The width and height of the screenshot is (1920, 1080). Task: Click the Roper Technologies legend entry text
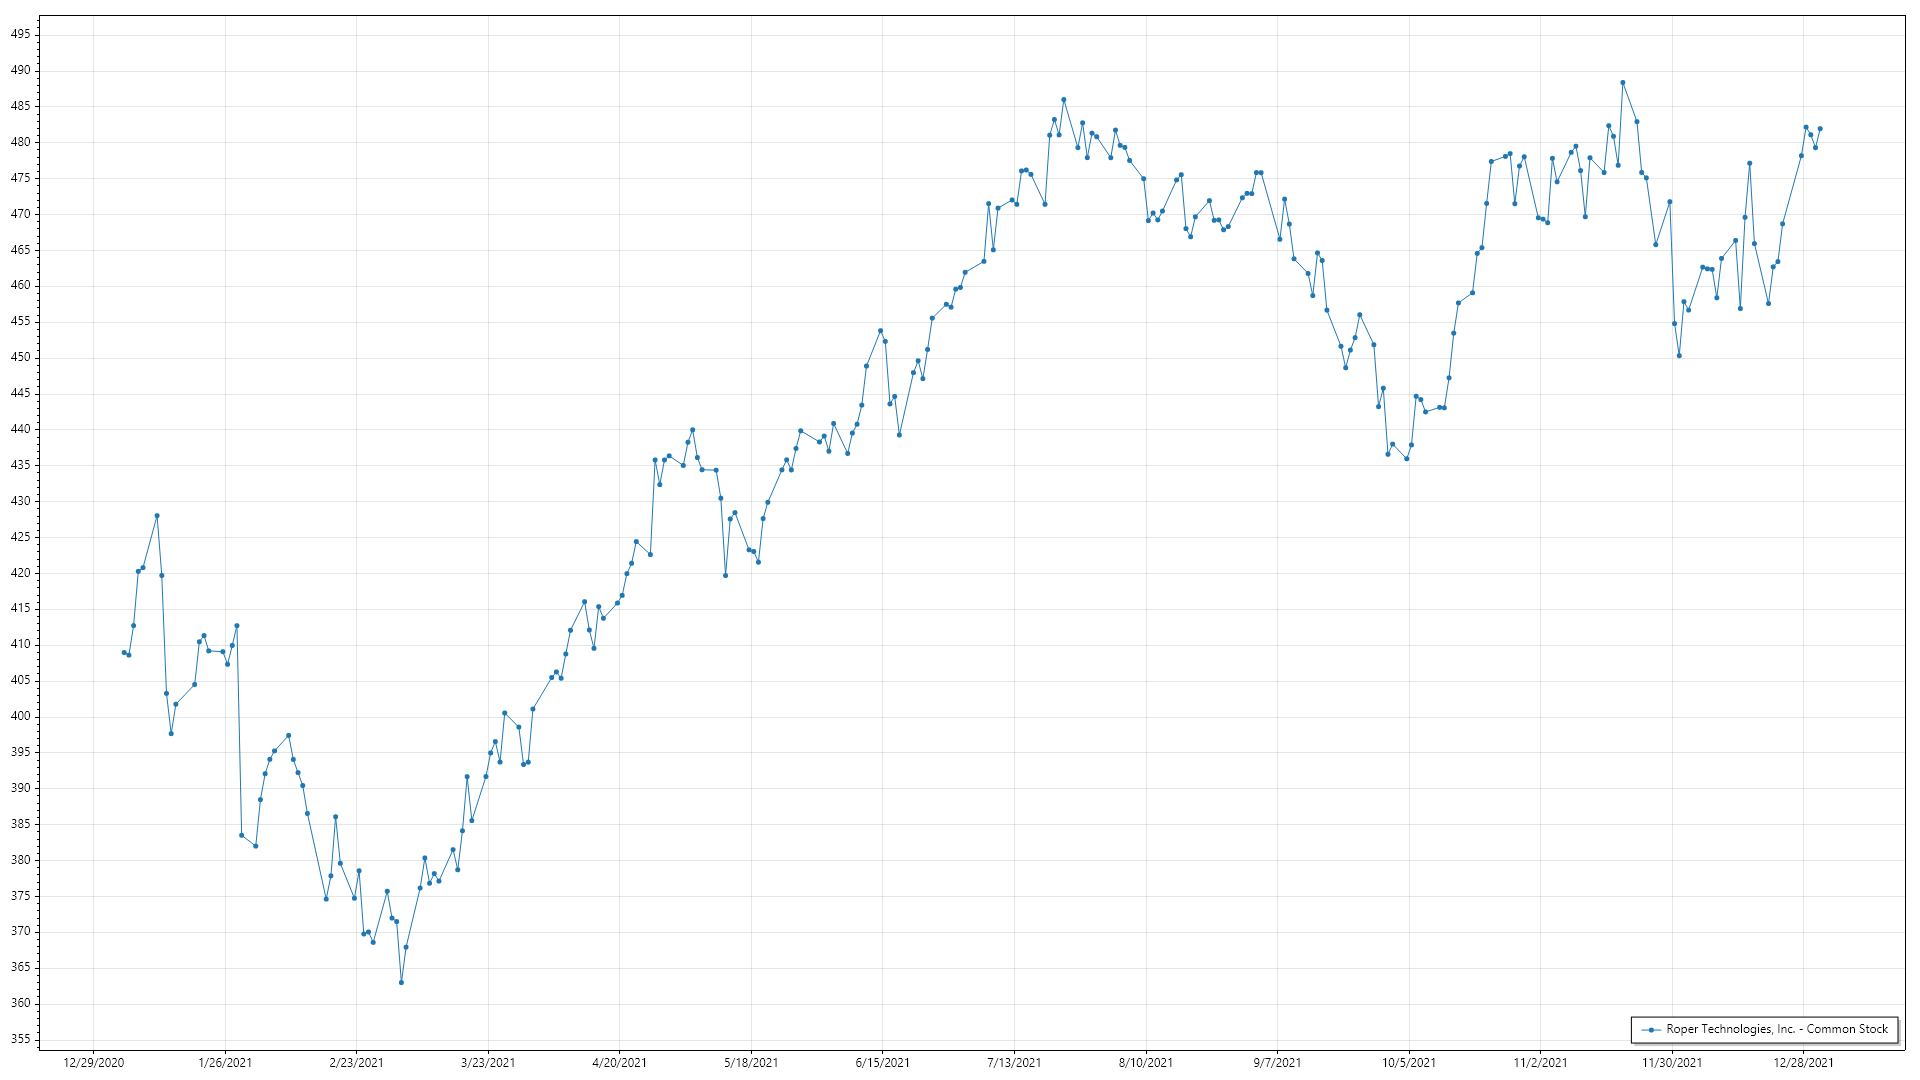click(x=1776, y=1029)
